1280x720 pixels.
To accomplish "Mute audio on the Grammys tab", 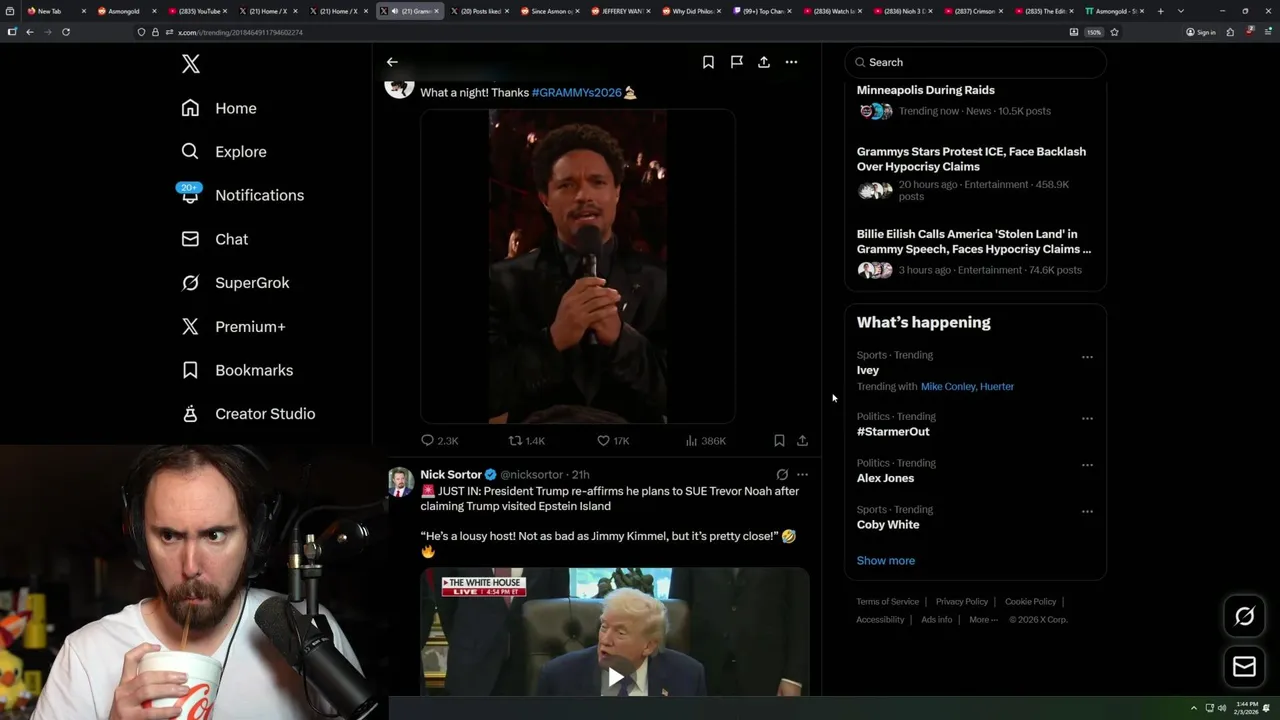I will coord(394,11).
